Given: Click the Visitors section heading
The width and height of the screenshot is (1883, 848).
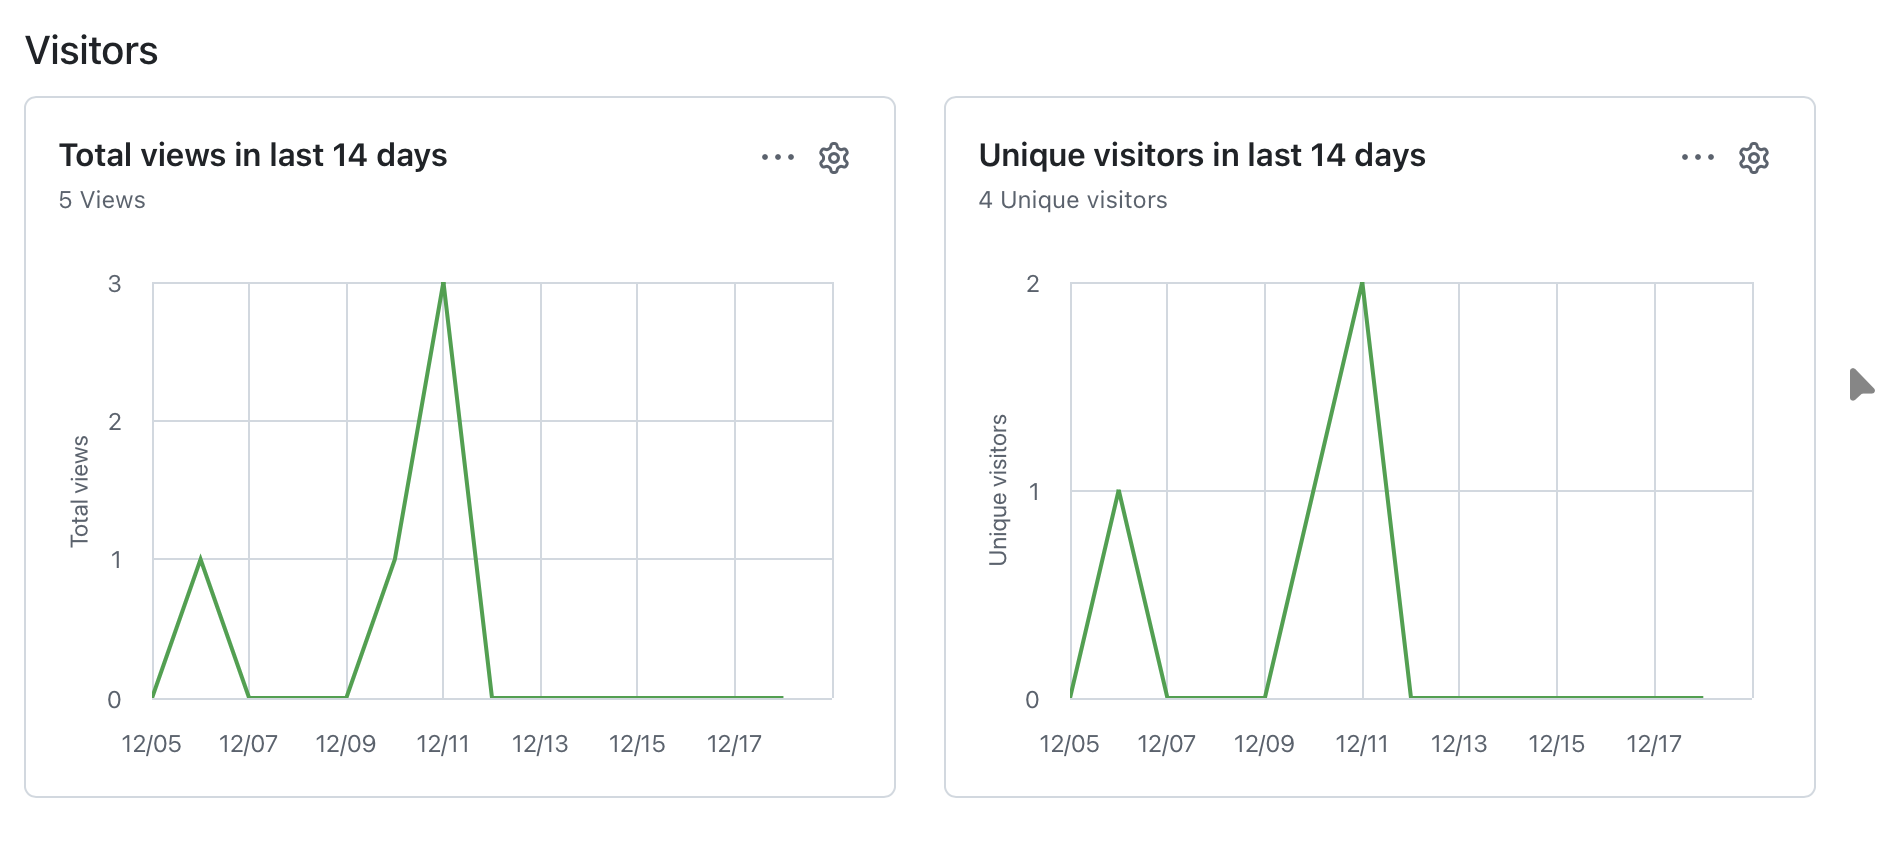Looking at the screenshot, I should coord(92,51).
